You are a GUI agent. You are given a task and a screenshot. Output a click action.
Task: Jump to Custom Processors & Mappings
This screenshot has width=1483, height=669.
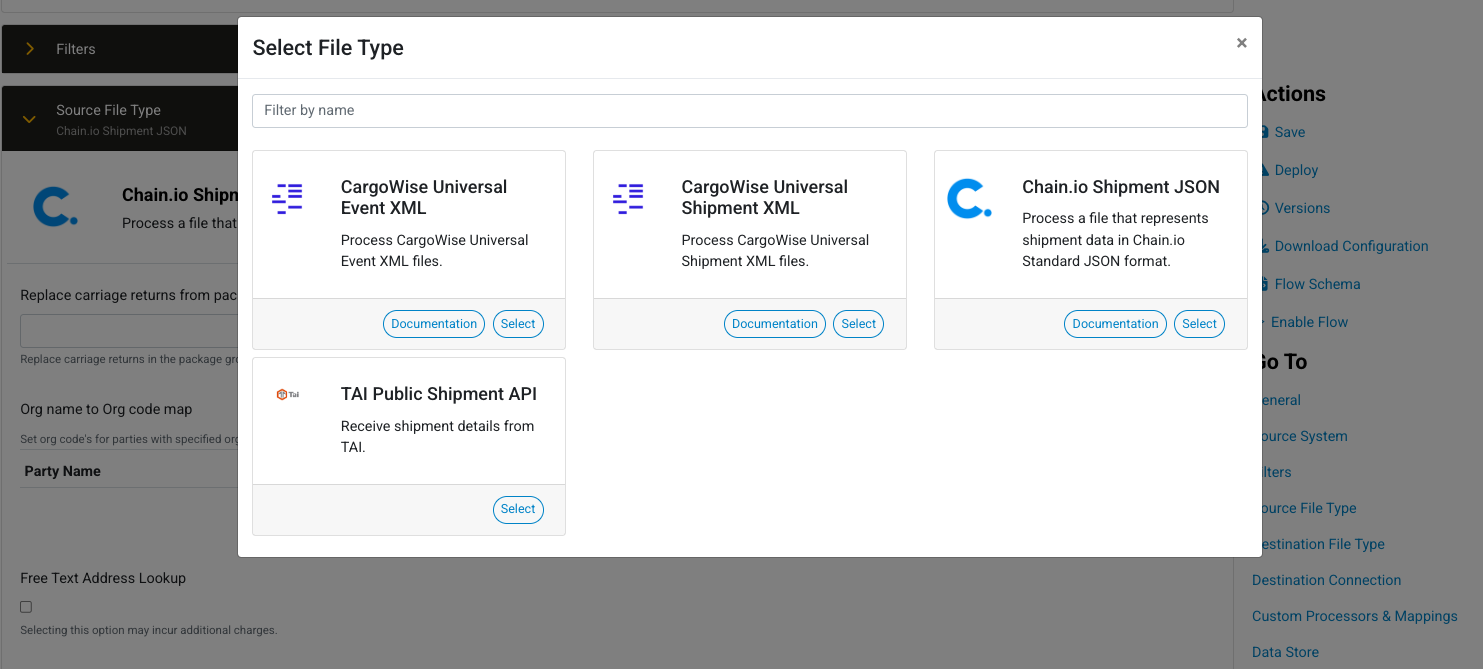[1354, 616]
